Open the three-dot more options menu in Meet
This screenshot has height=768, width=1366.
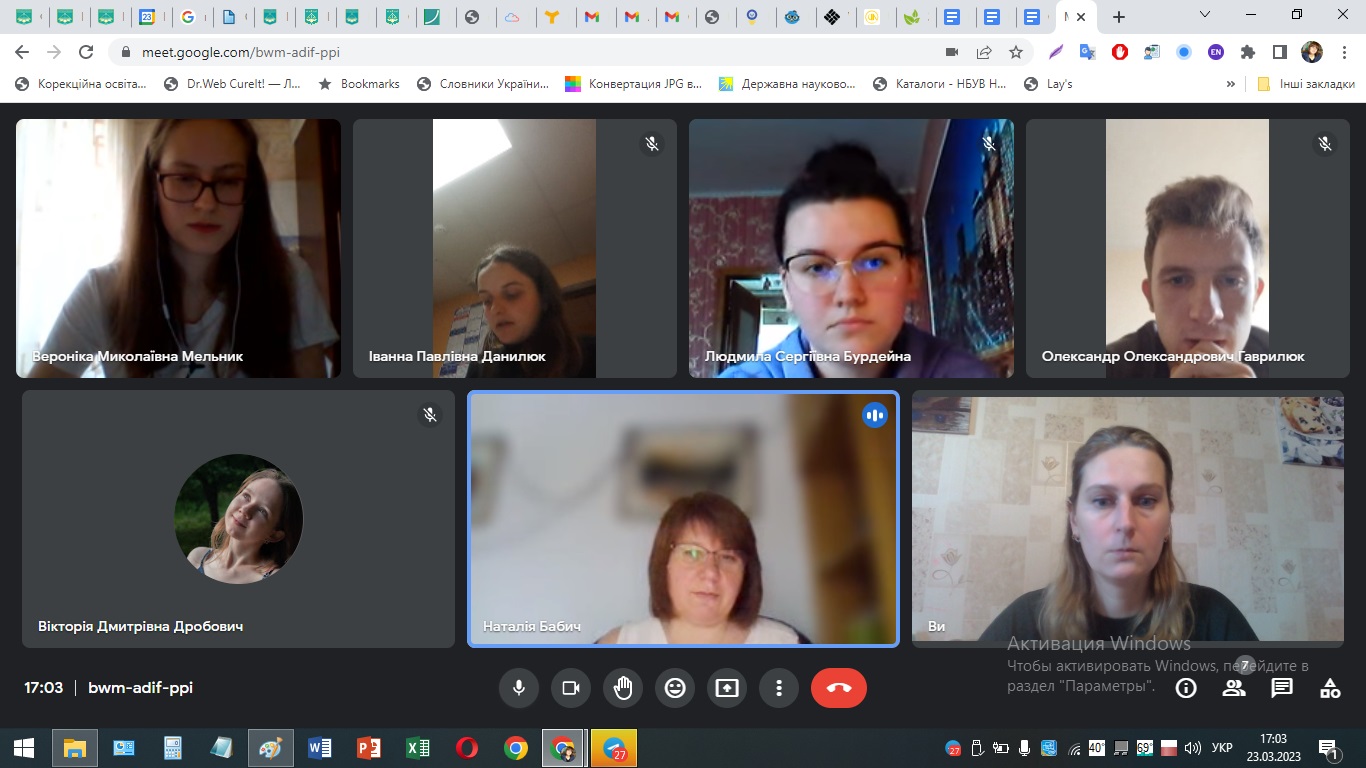tap(779, 688)
